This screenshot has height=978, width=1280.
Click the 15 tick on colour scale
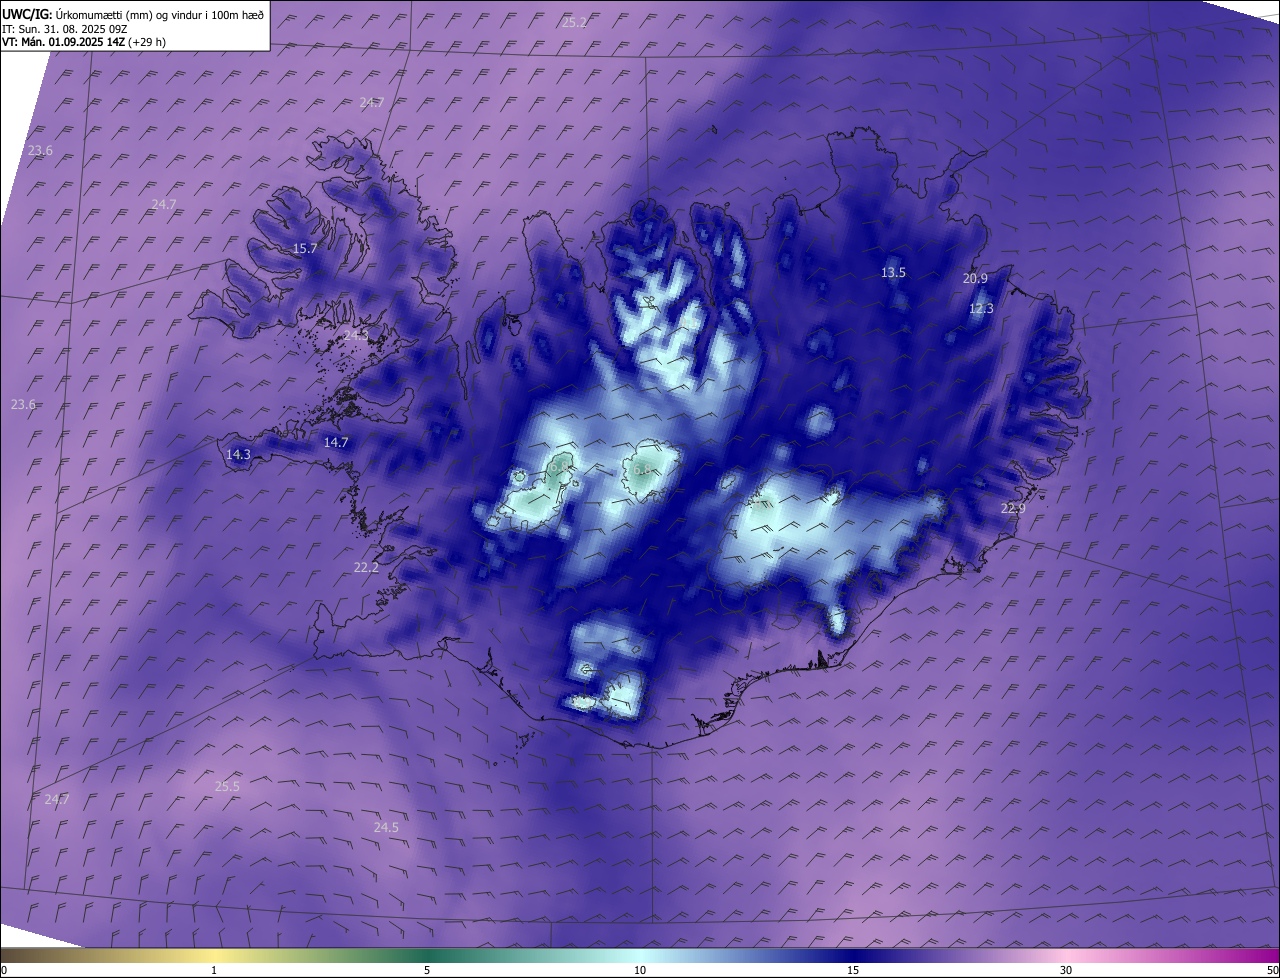[853, 970]
